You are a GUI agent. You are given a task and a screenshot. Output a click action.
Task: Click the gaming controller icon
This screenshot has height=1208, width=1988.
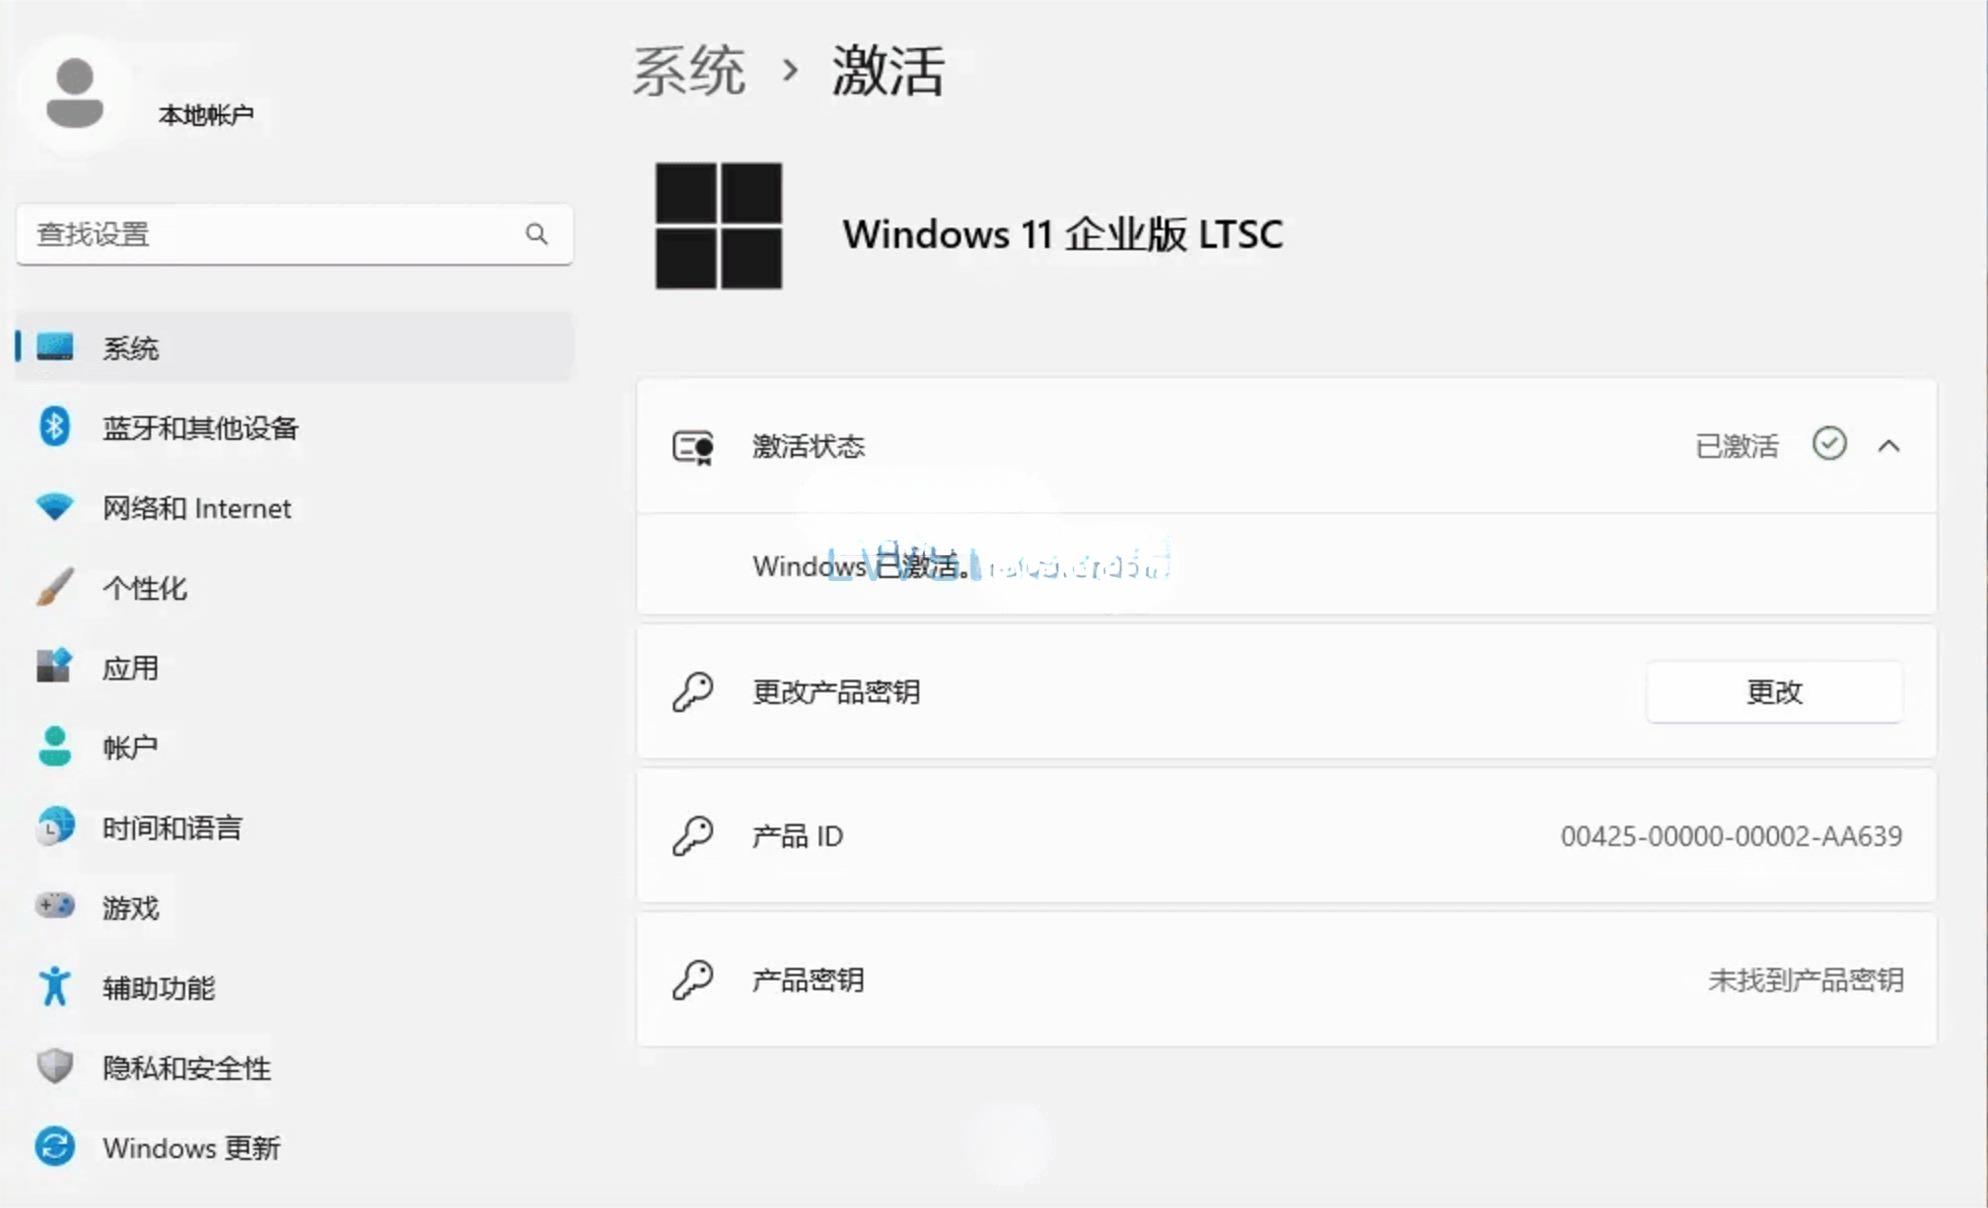(x=55, y=906)
